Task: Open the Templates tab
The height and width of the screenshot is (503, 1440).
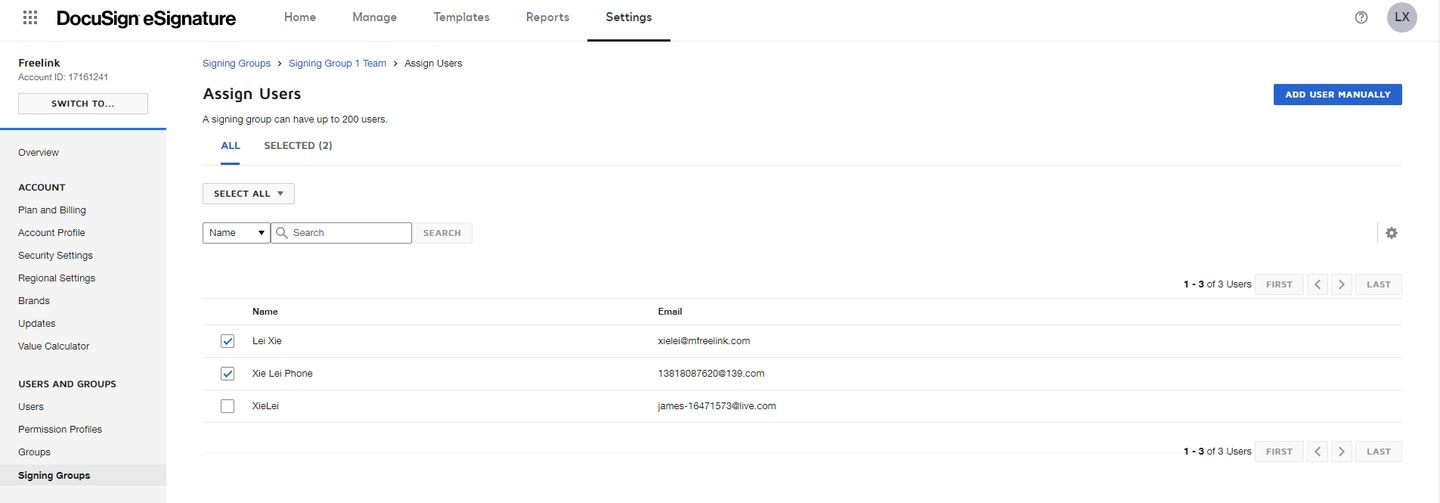Action: click(462, 18)
